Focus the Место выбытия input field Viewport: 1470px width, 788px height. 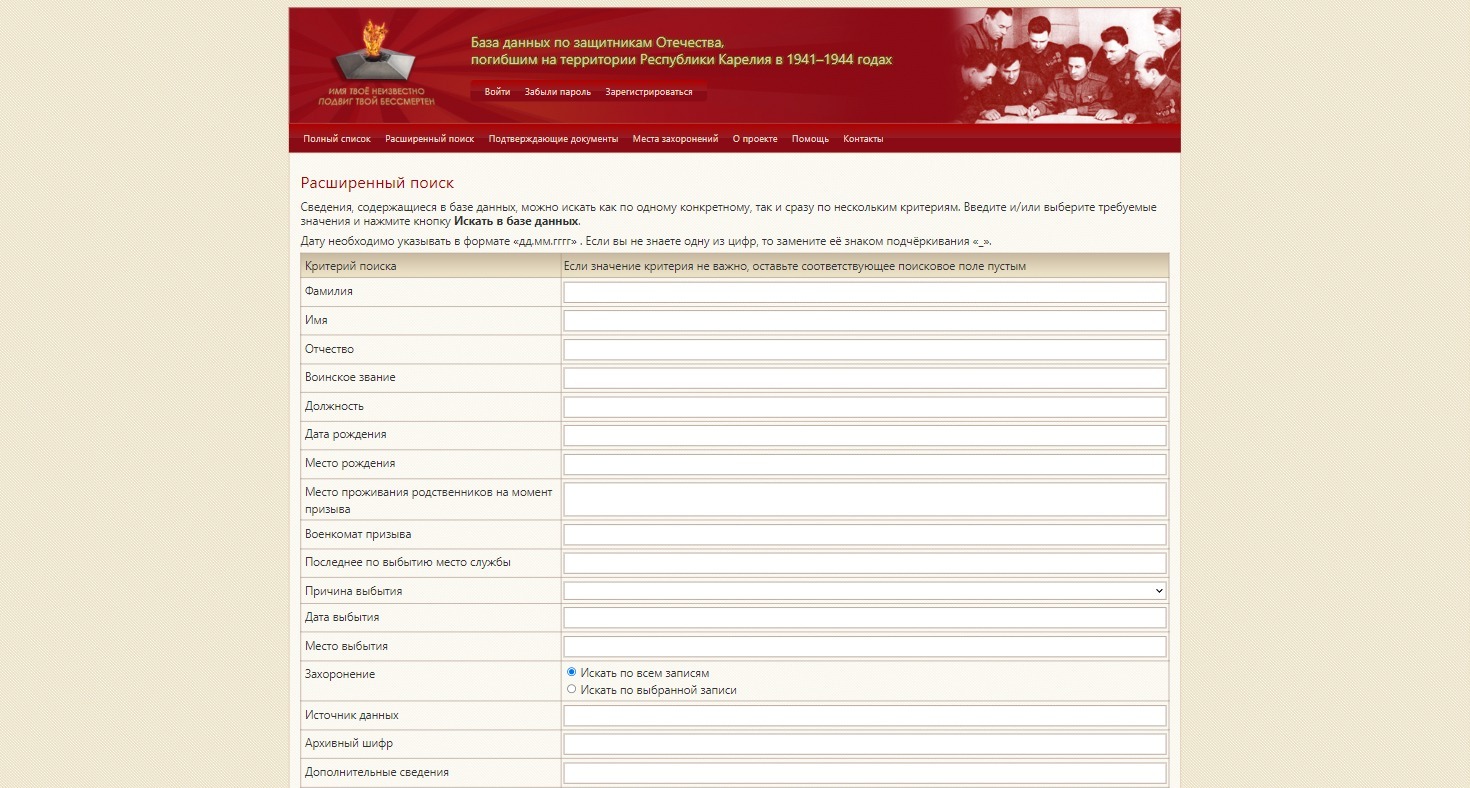(x=865, y=647)
